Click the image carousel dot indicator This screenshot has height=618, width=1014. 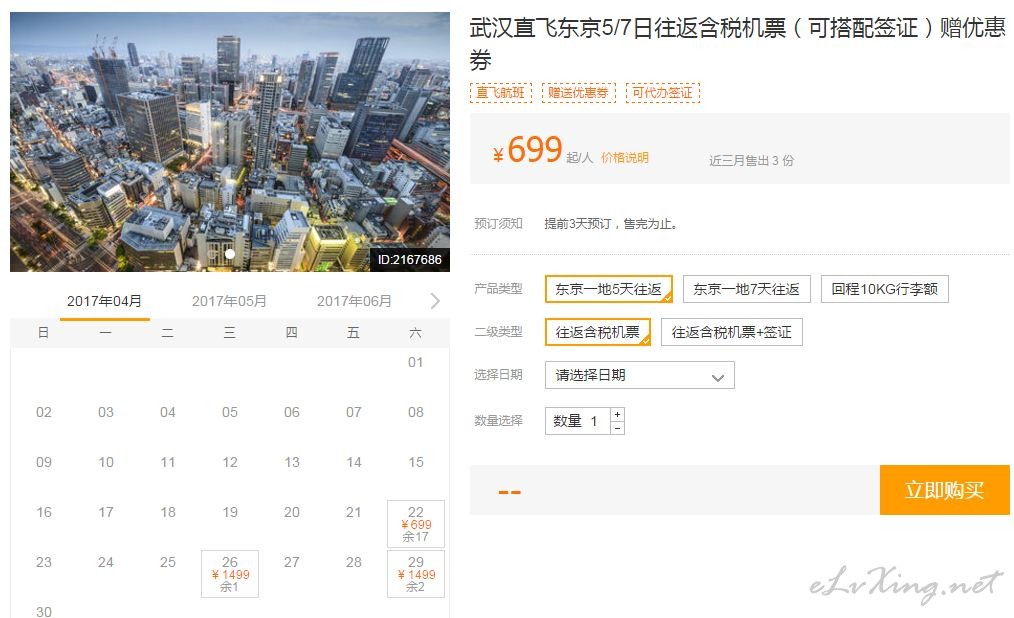coord(230,254)
